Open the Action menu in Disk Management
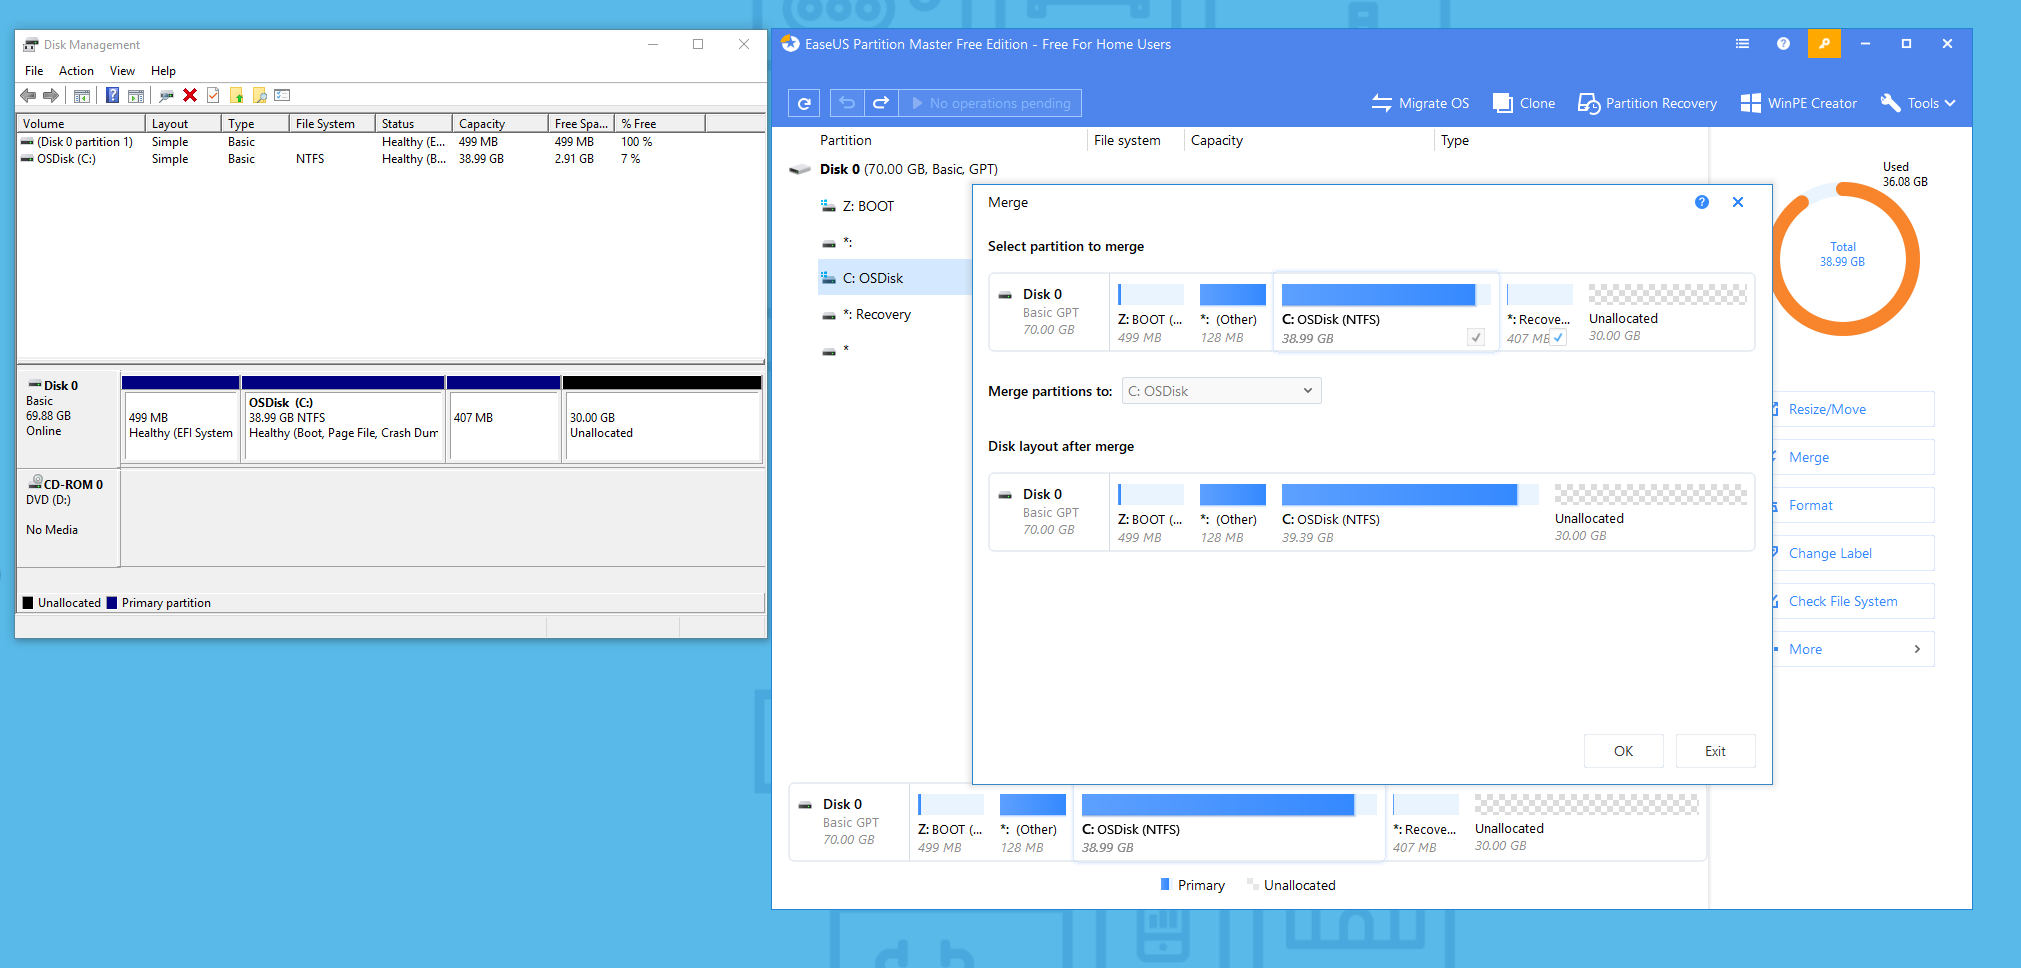 click(76, 70)
